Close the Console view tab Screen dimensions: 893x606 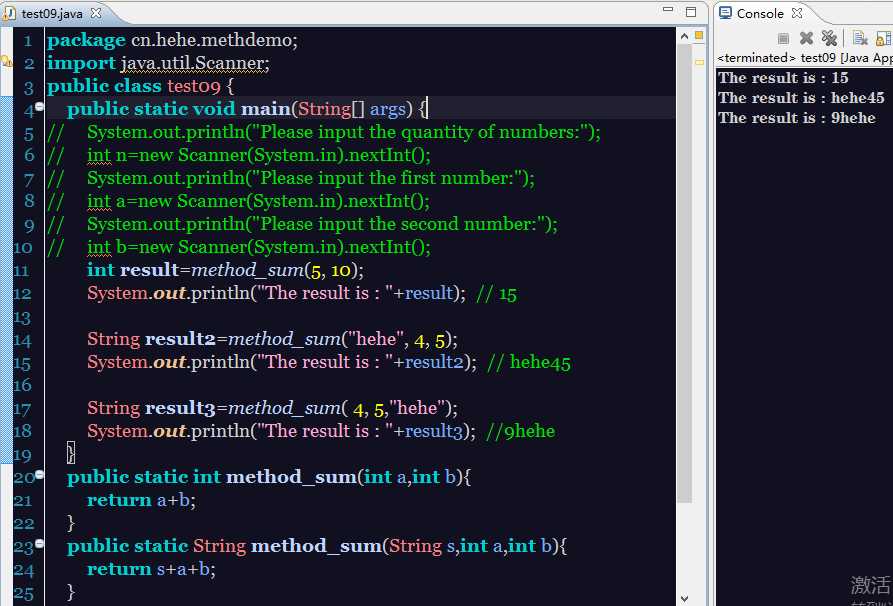click(x=797, y=13)
